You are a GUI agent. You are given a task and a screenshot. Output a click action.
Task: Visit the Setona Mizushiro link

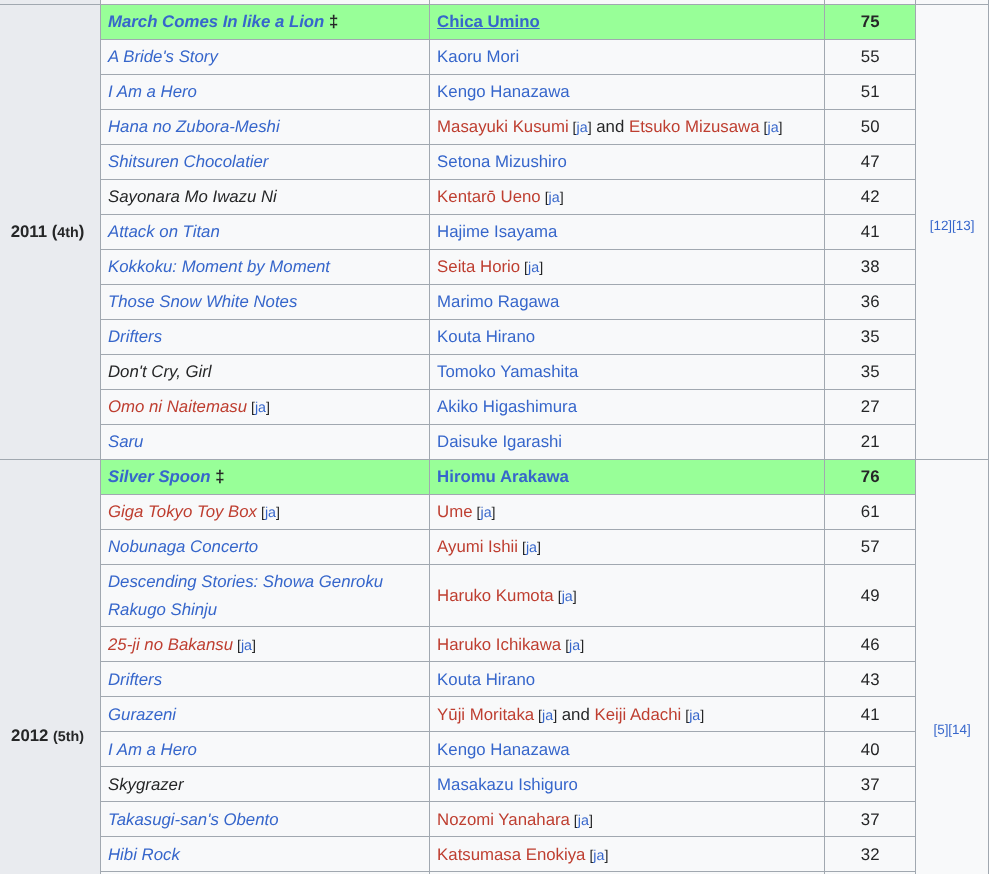[x=502, y=162]
